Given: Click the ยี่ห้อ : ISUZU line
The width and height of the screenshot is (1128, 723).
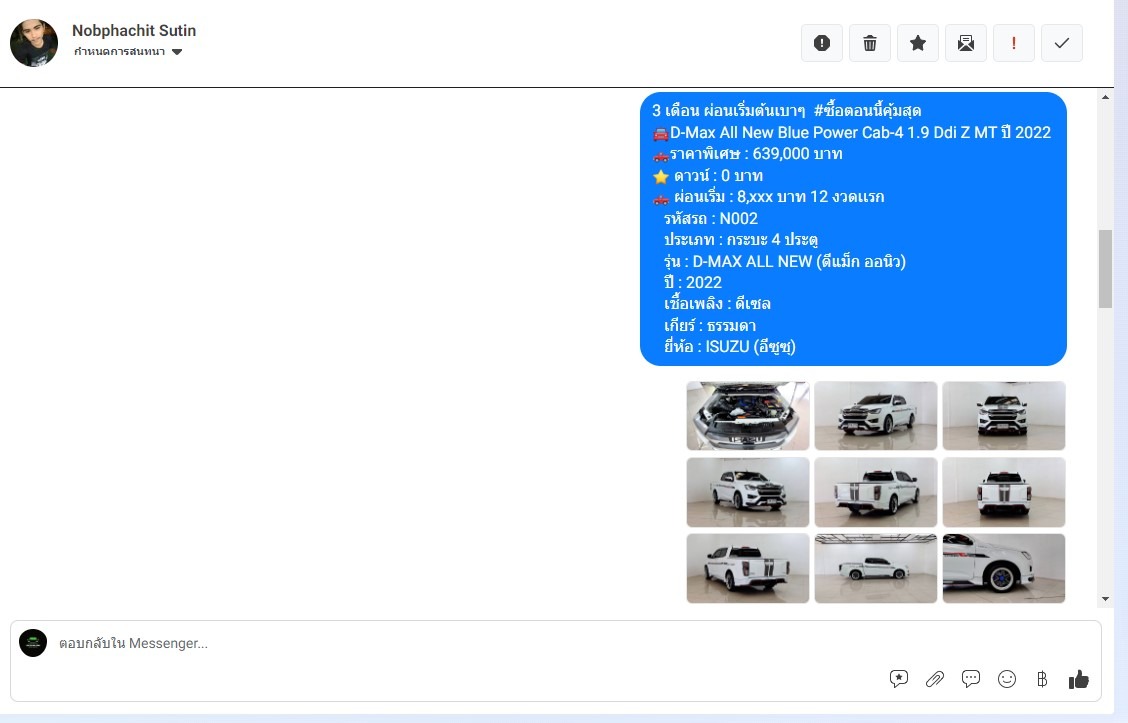Looking at the screenshot, I should click(x=729, y=347).
